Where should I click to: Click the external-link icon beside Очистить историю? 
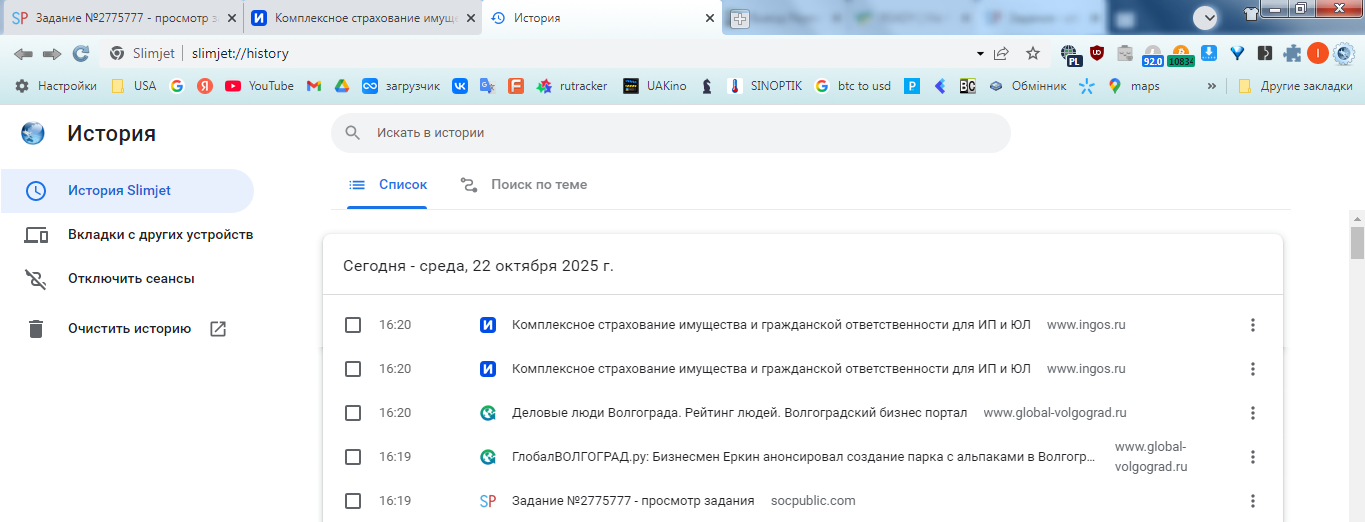tap(218, 328)
